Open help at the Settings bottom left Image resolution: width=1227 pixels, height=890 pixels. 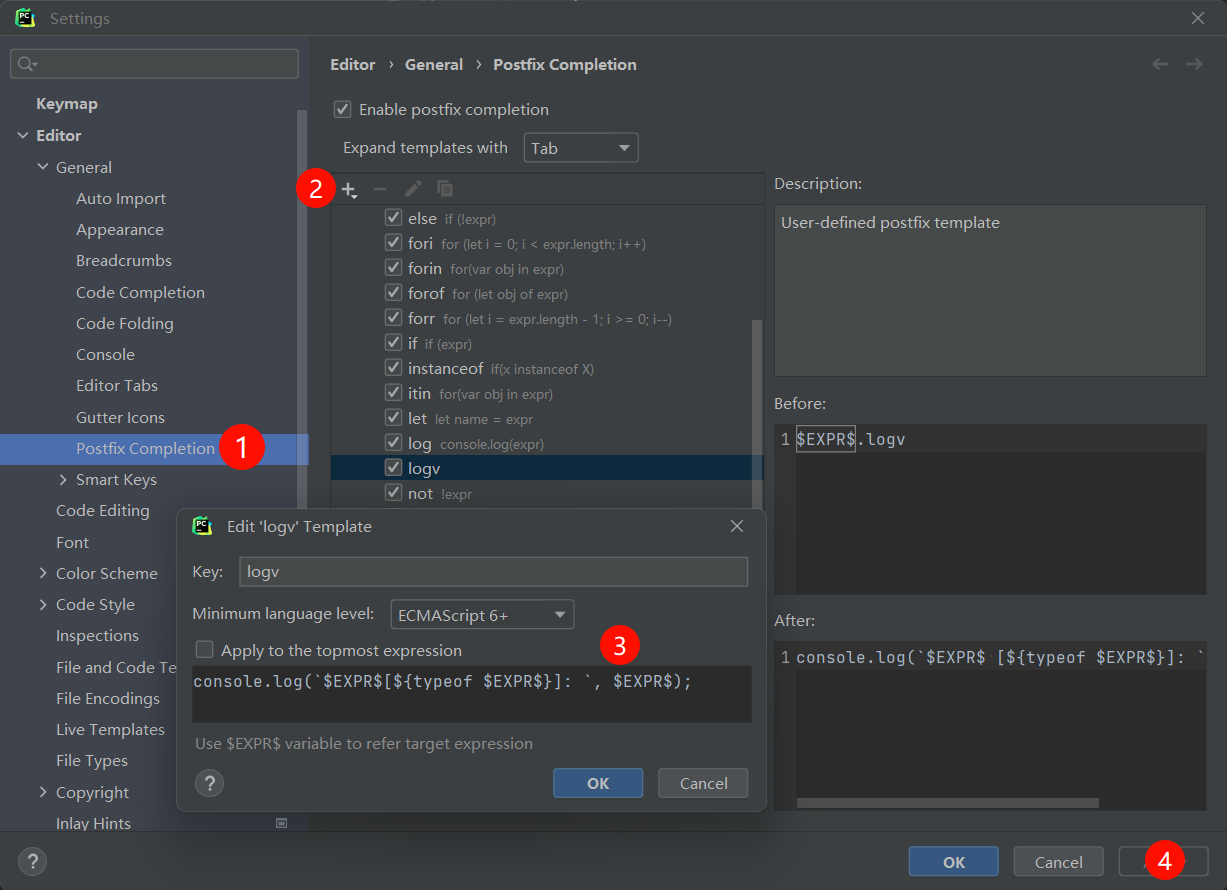(32, 861)
